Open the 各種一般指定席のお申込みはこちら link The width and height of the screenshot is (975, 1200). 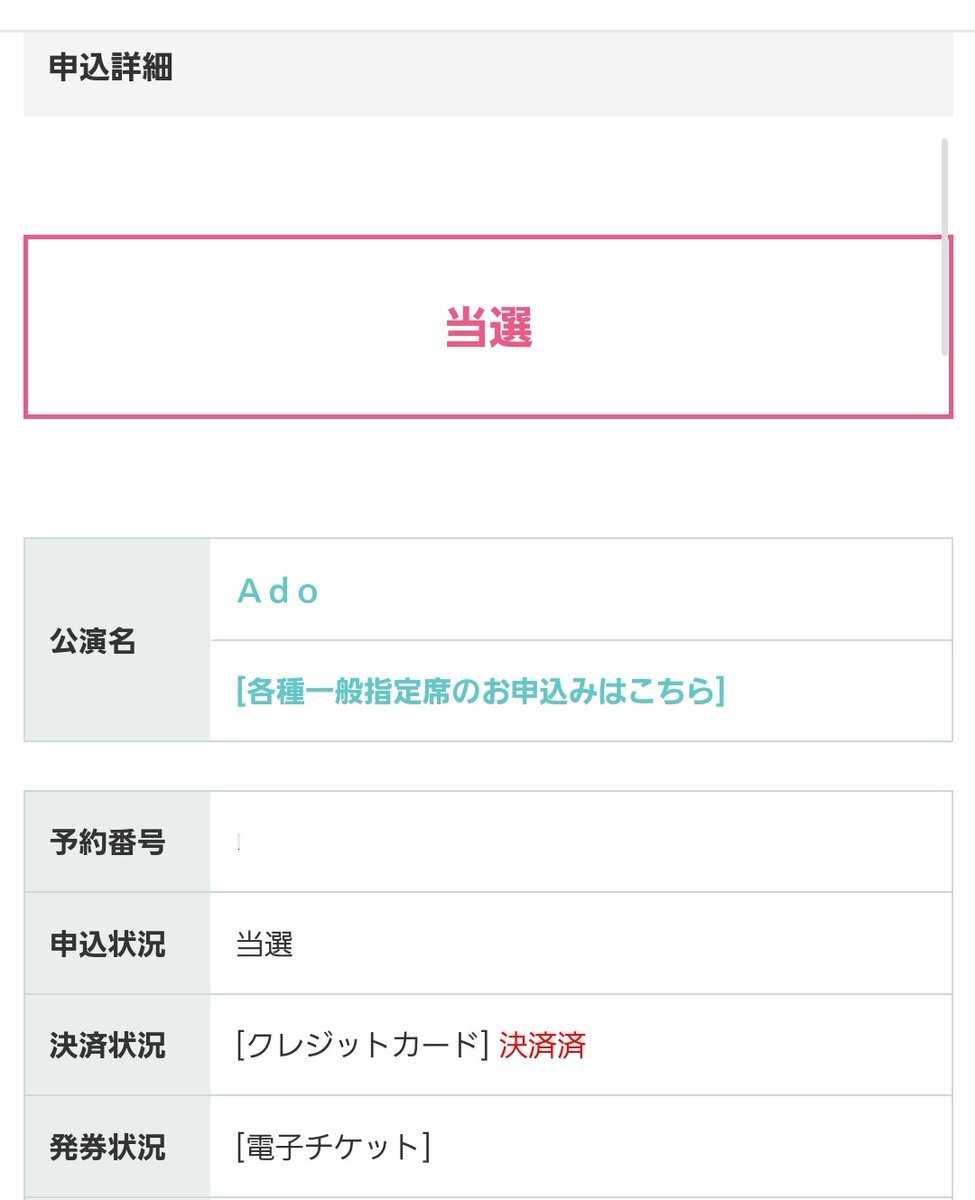(x=480, y=691)
